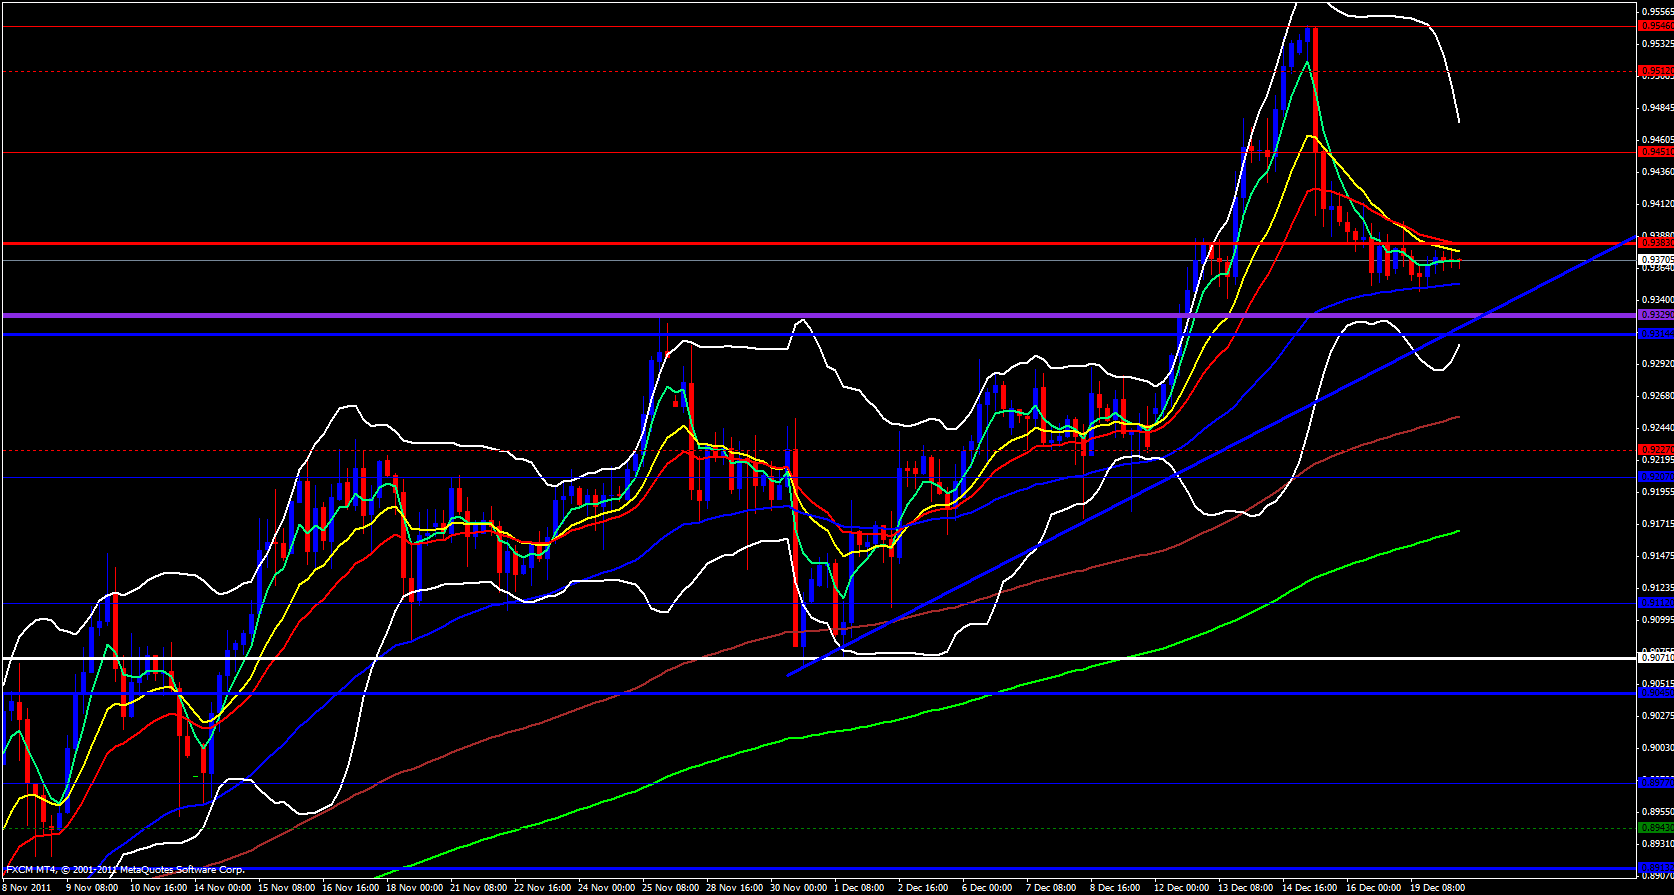Select the 19 Dec 08:00 time label

pyautogui.click(x=1437, y=887)
